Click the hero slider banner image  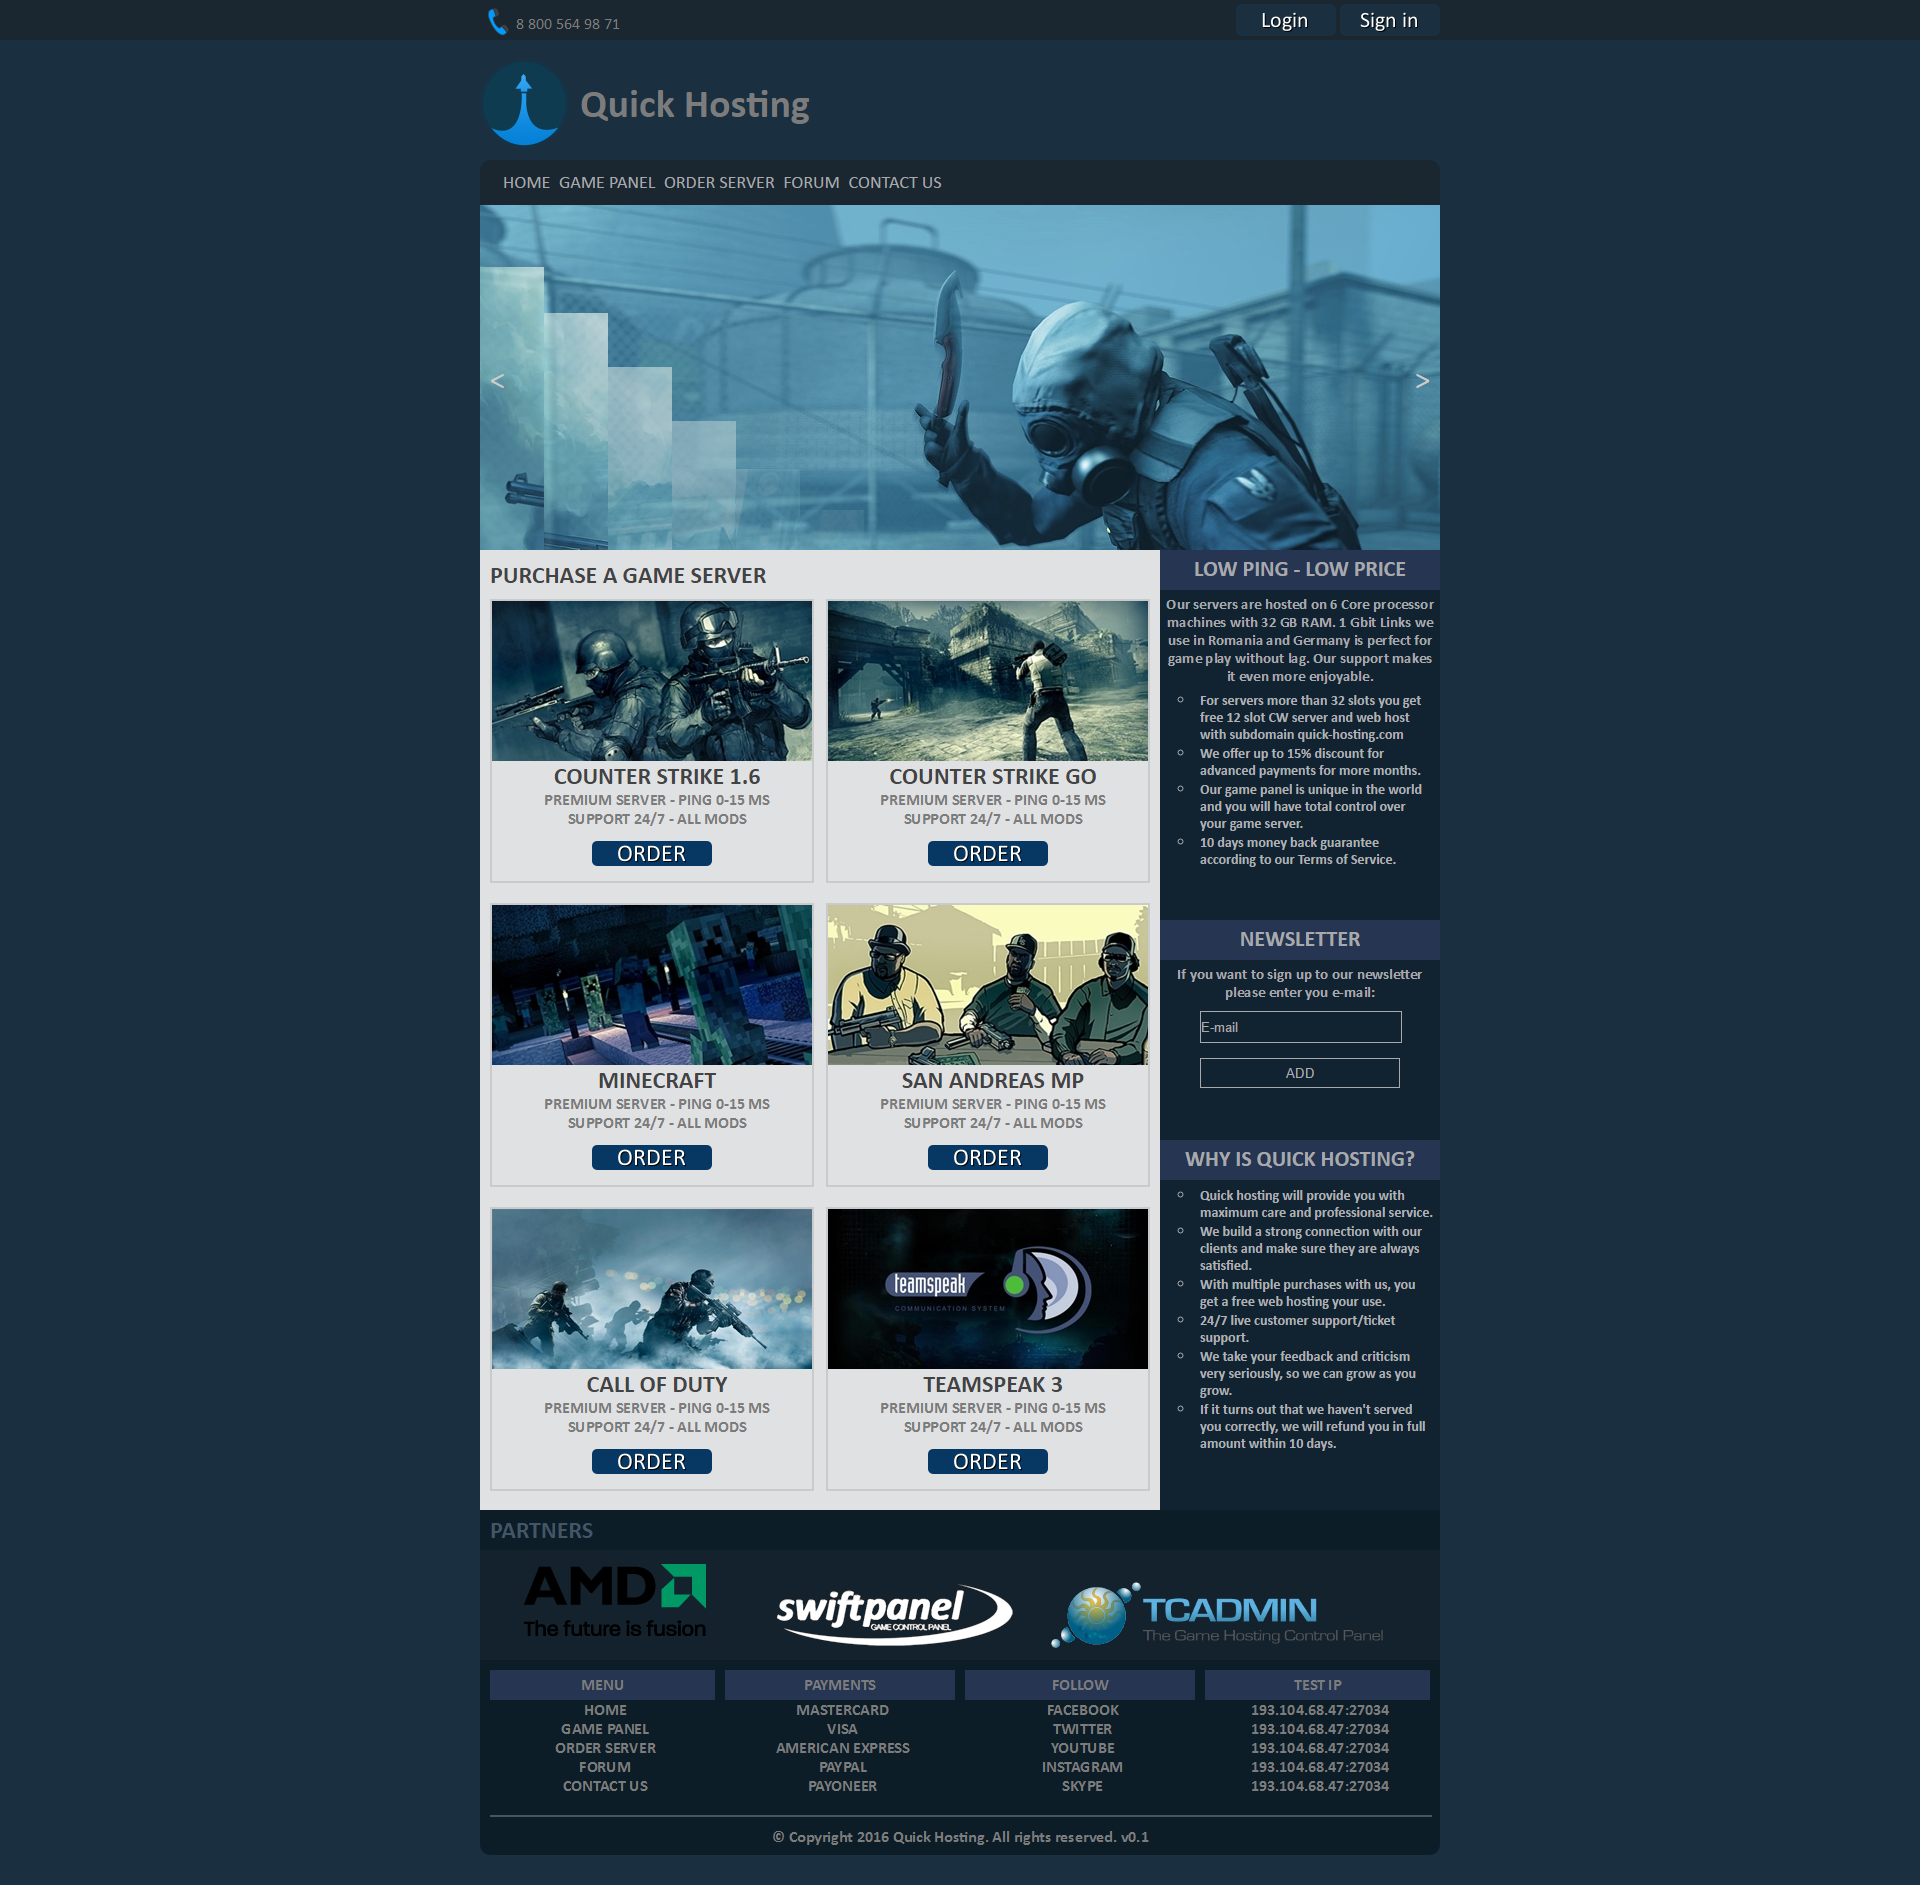click(960, 377)
